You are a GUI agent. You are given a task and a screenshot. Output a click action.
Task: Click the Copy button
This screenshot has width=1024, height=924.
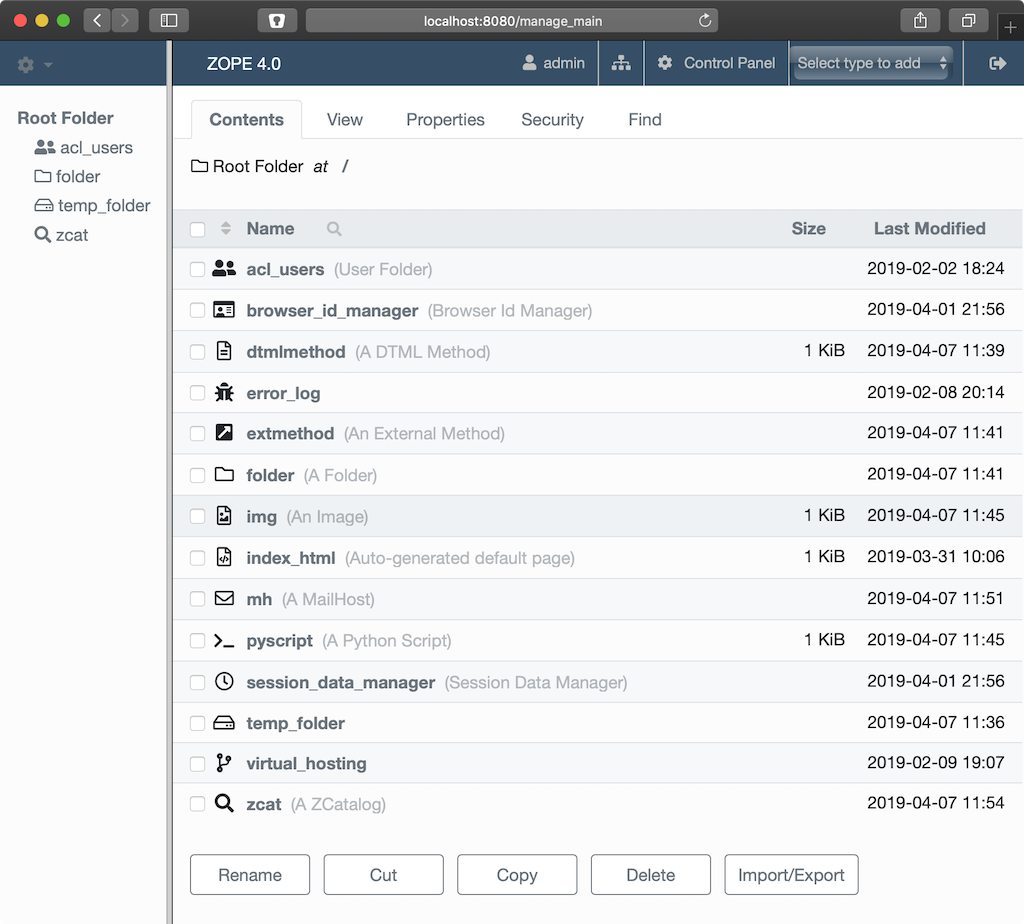pos(517,874)
